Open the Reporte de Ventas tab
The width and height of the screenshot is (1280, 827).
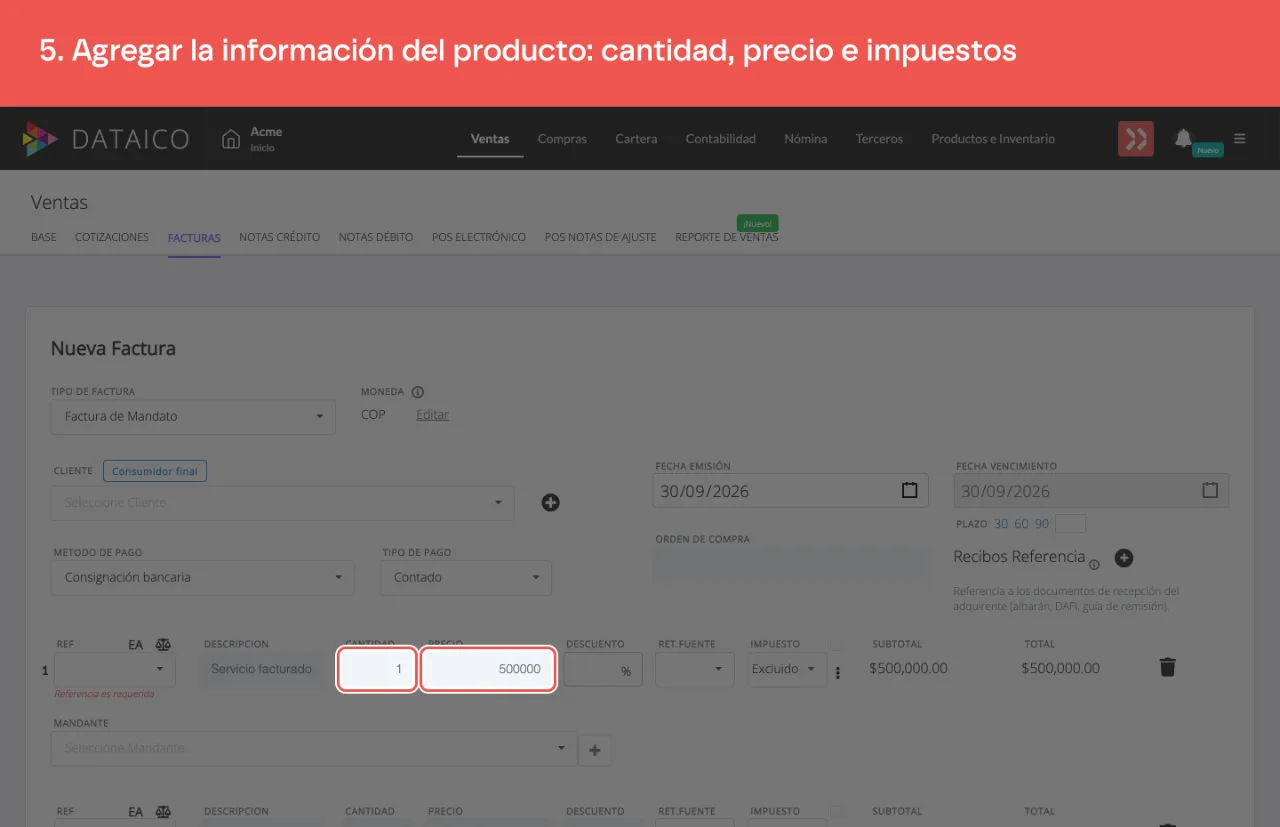pos(727,237)
